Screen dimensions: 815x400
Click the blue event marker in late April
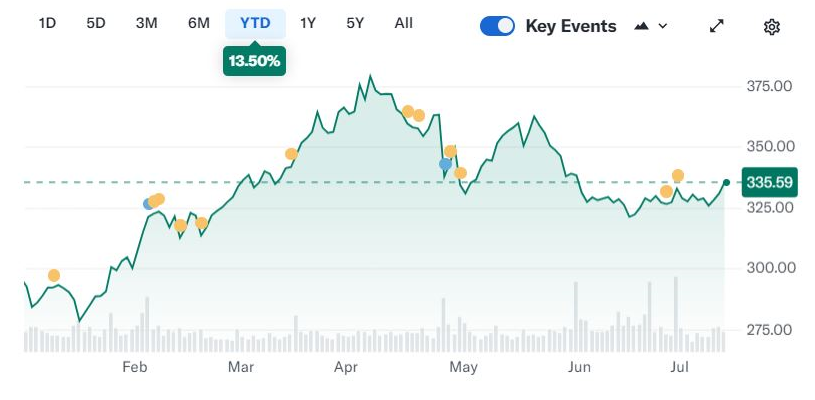pos(445,163)
